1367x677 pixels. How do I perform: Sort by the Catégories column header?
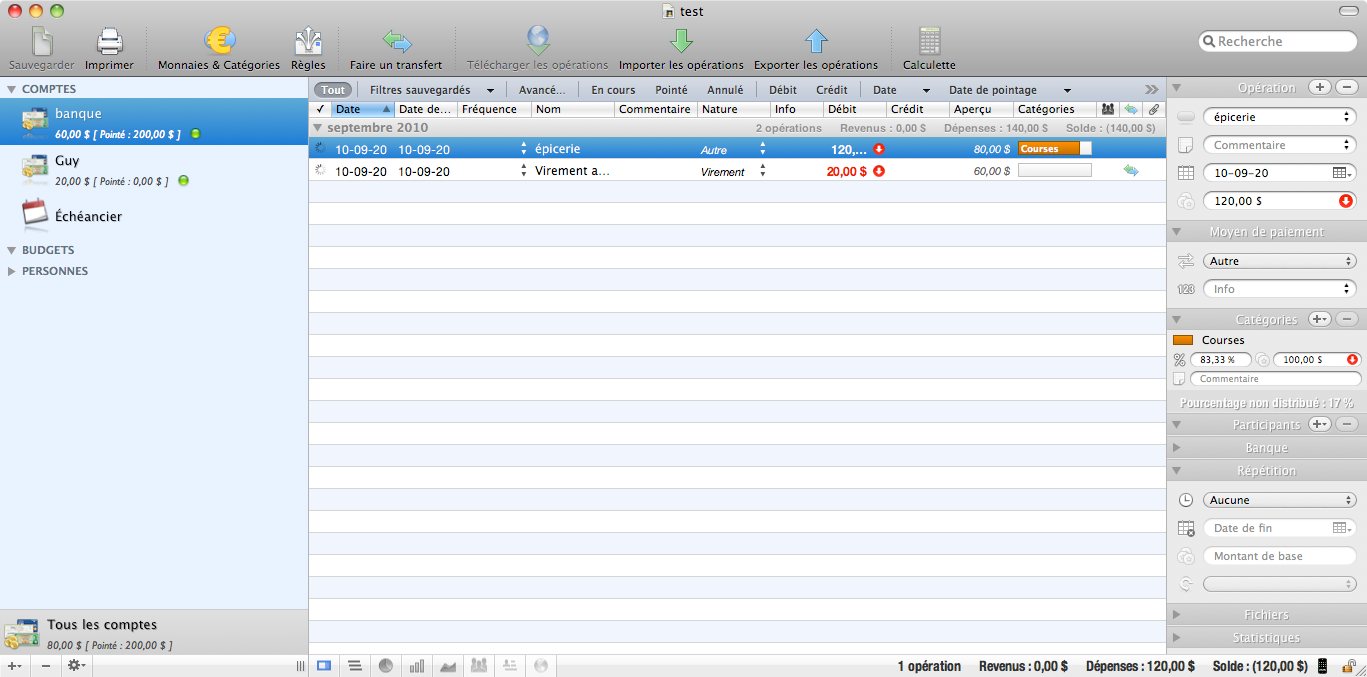point(1055,109)
